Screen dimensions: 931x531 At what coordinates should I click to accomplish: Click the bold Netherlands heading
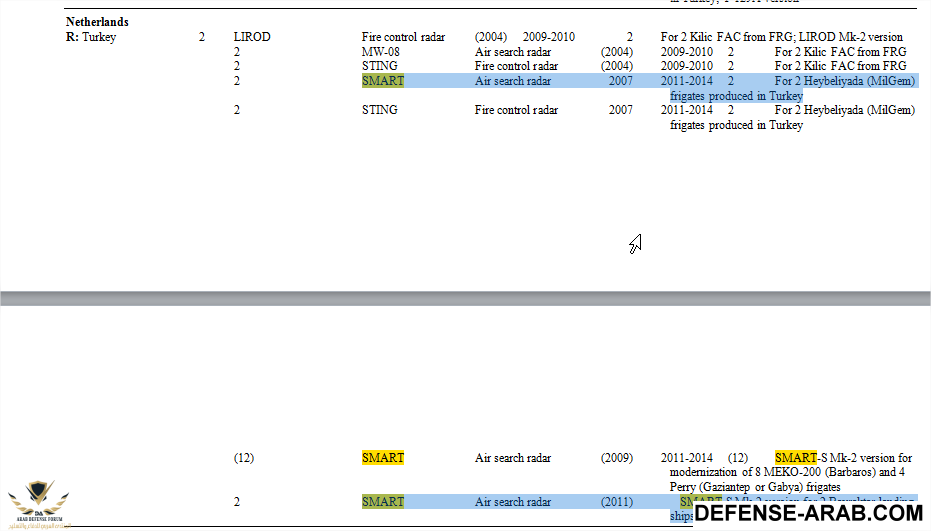pos(97,22)
